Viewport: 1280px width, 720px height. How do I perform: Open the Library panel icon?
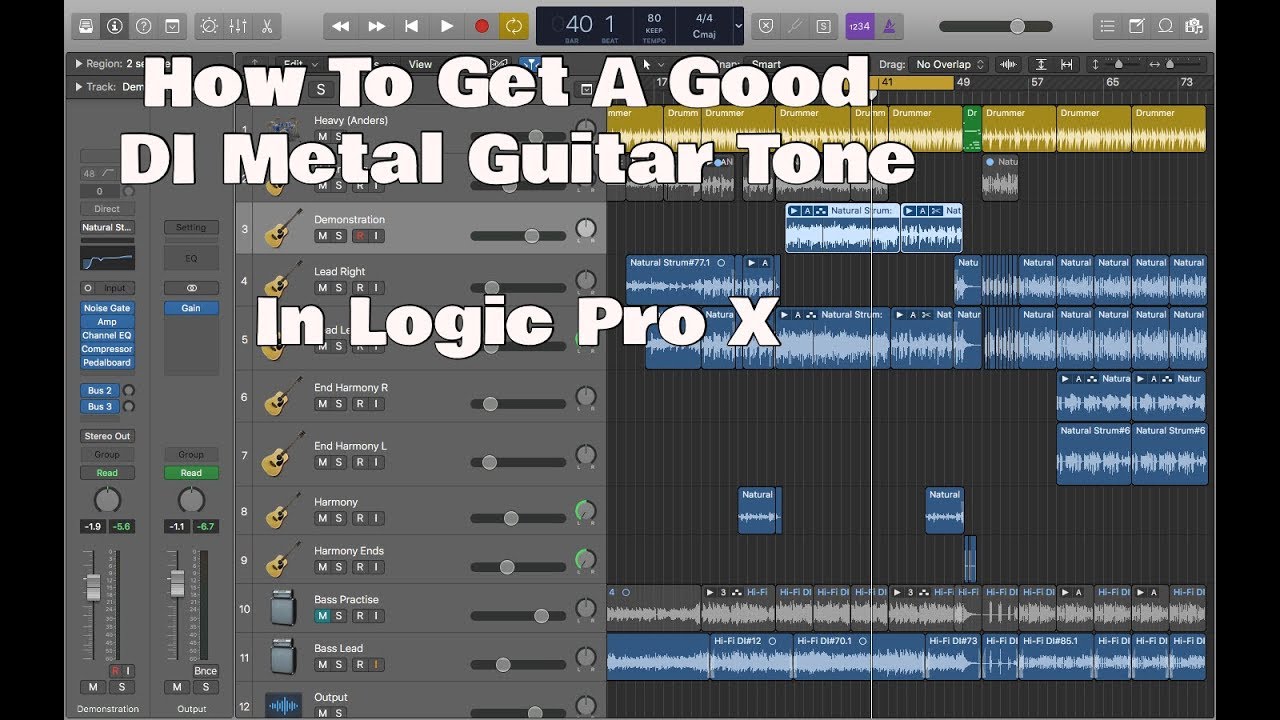(x=87, y=26)
